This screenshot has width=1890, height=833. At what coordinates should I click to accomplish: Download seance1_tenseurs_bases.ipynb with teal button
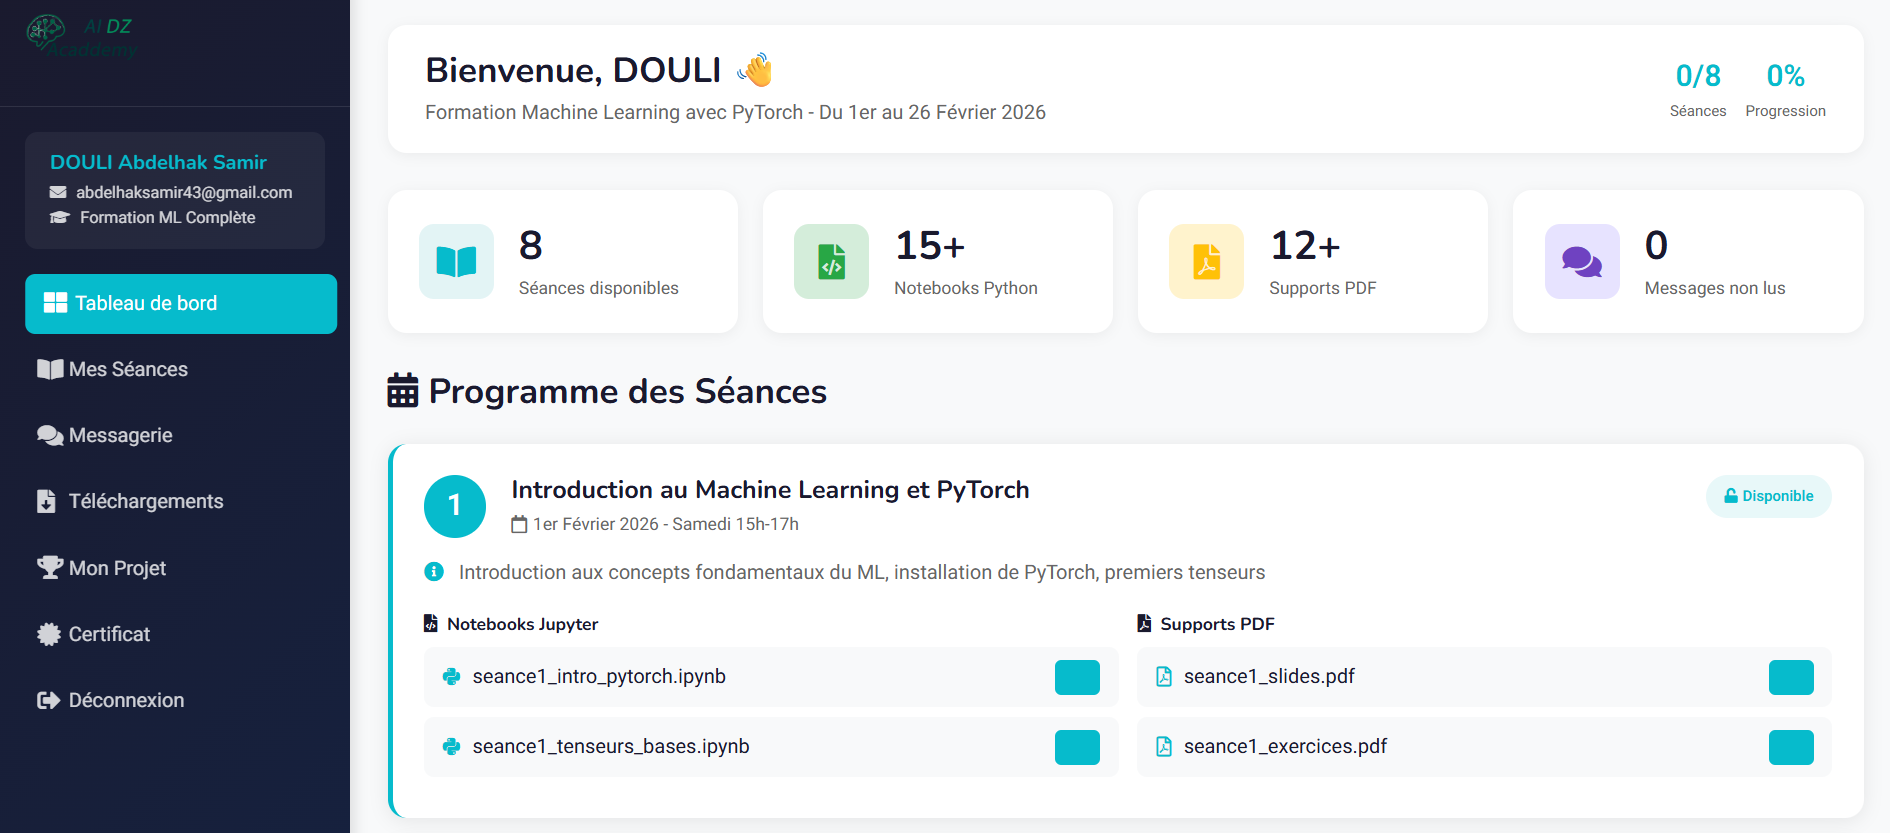pyautogui.click(x=1077, y=747)
